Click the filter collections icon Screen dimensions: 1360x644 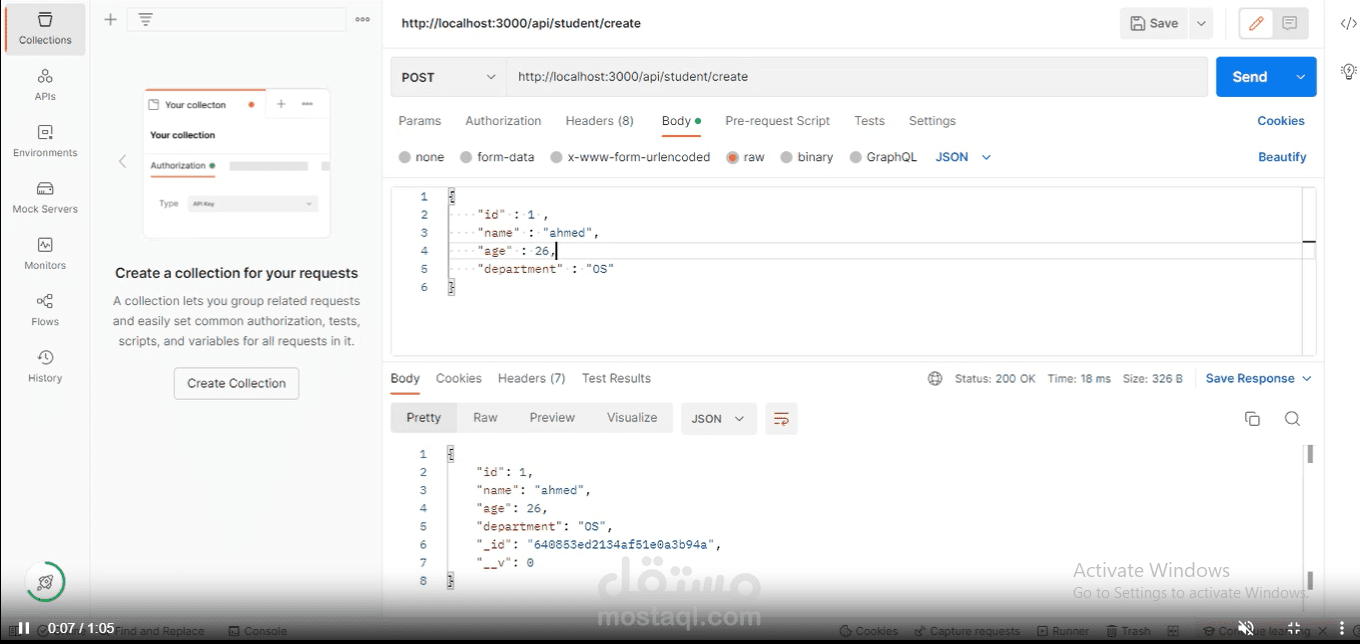(x=145, y=20)
